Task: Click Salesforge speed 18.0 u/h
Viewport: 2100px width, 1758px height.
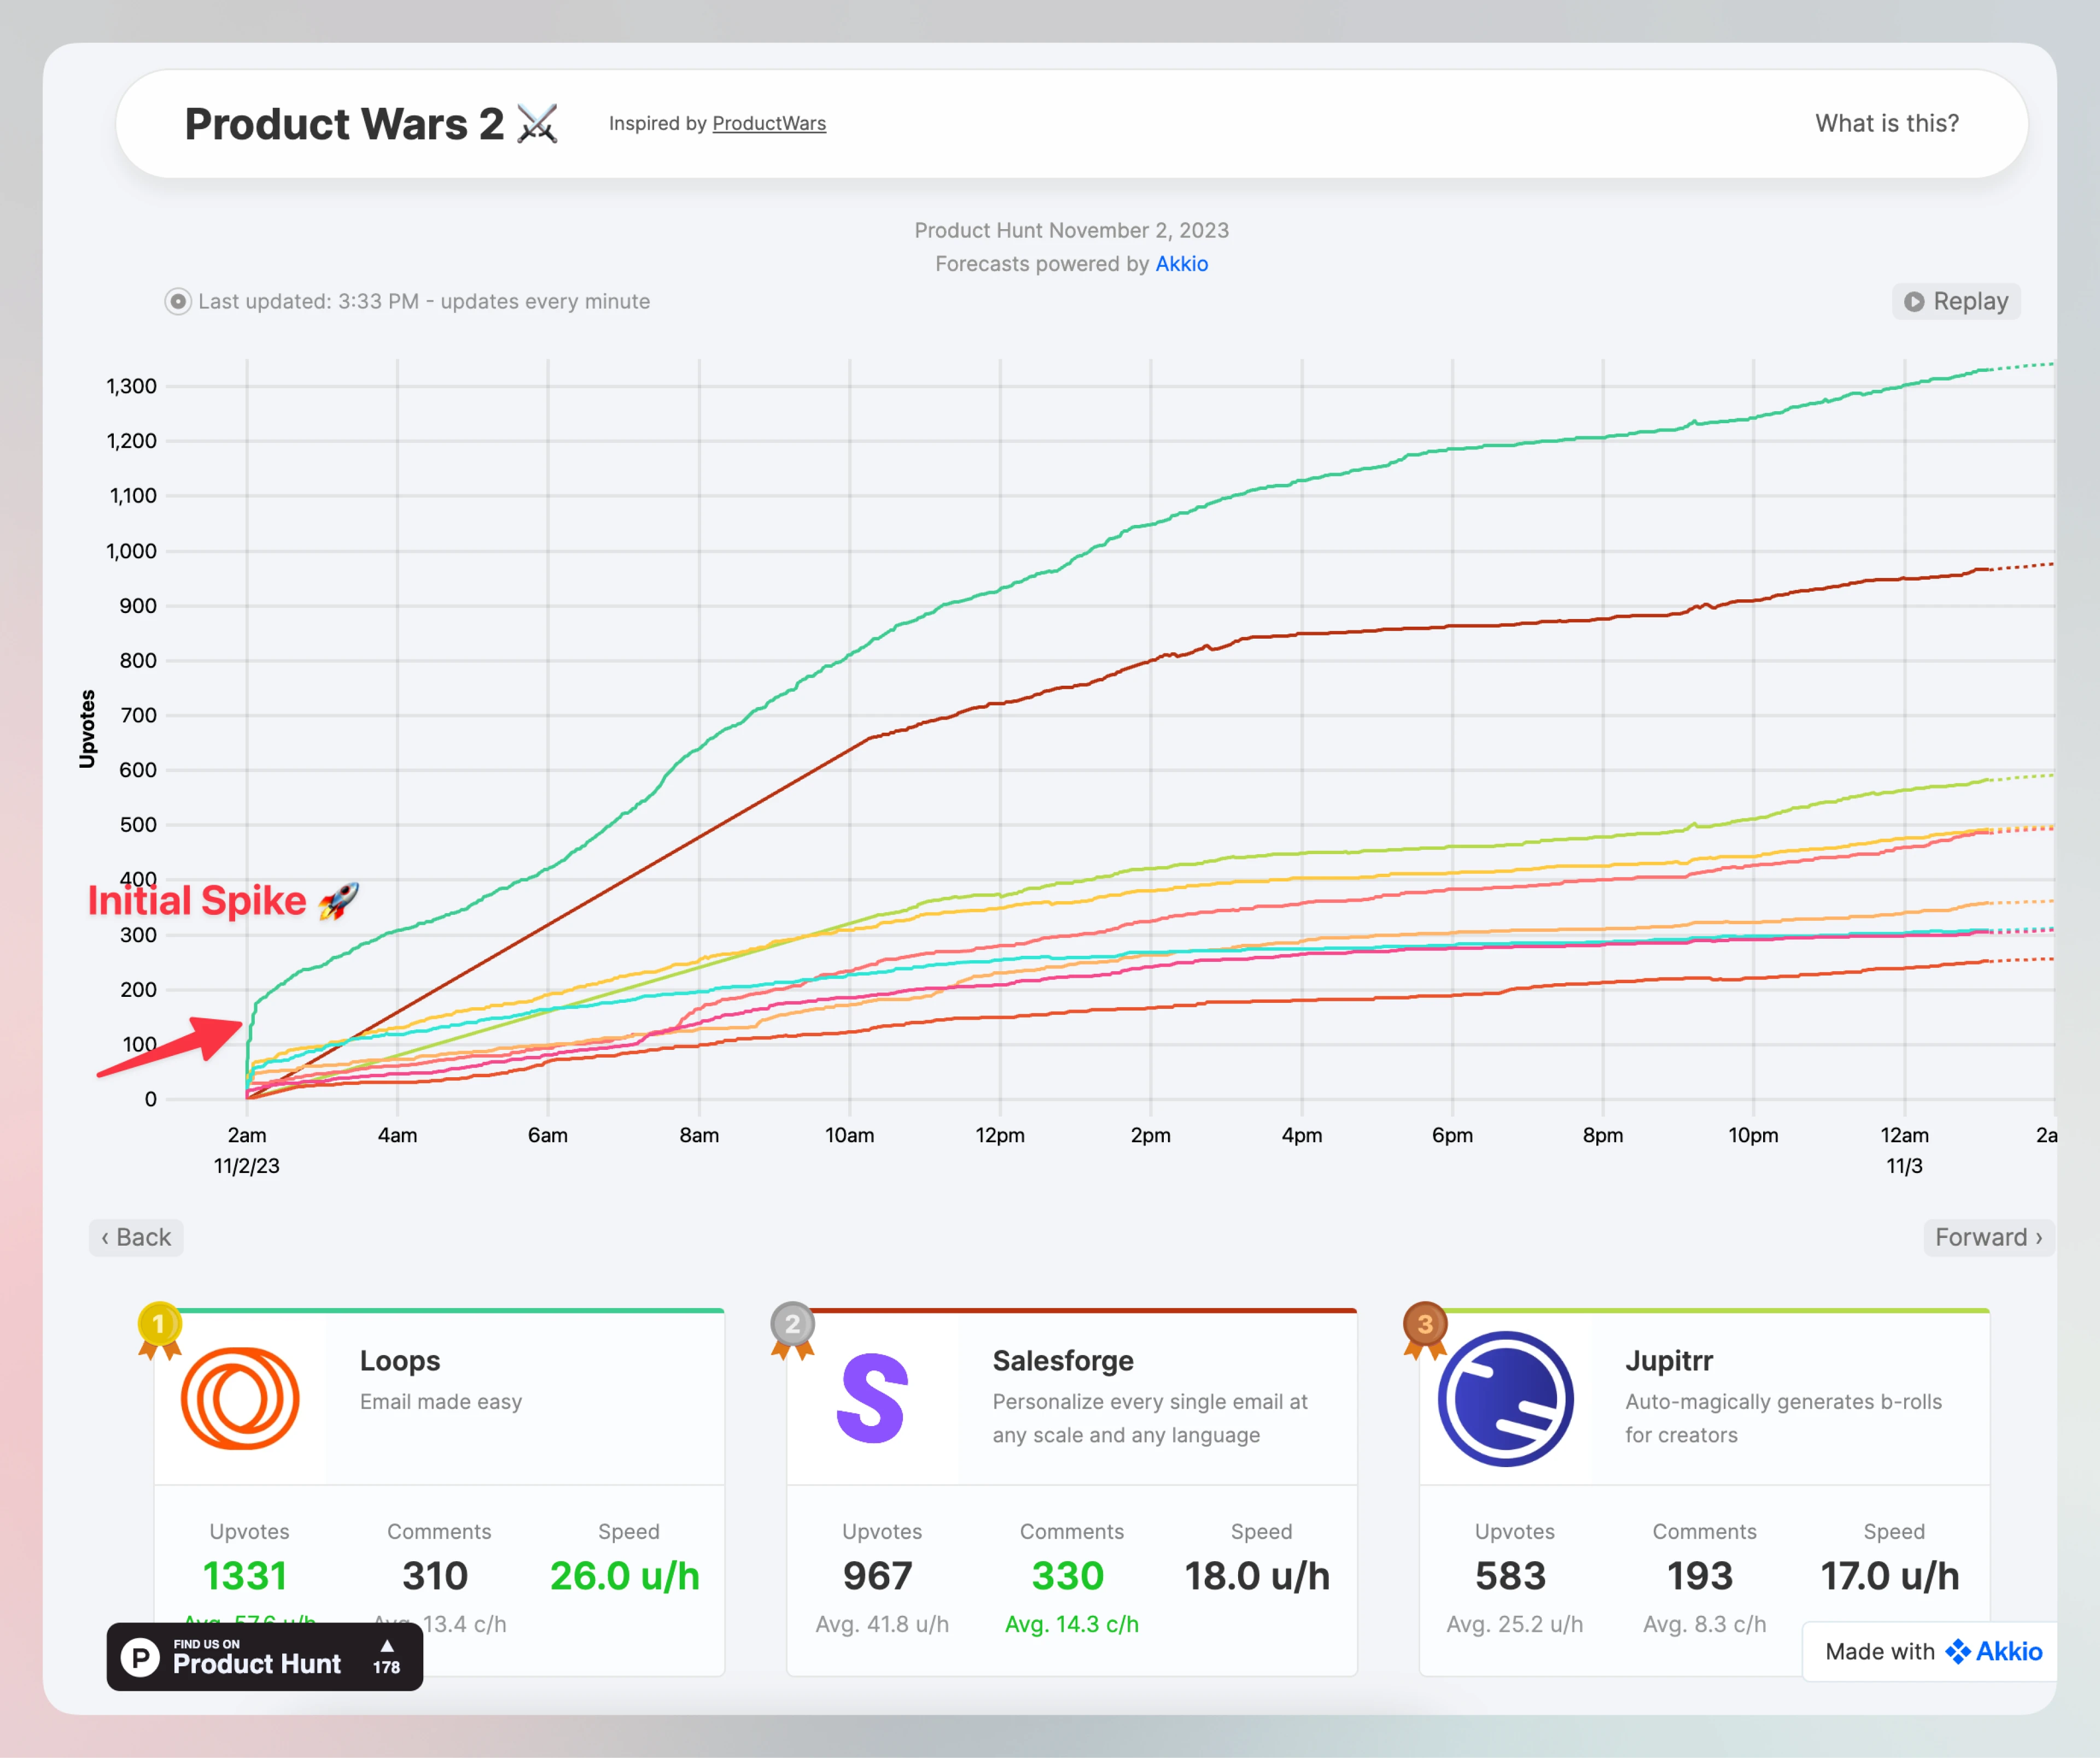Action: pos(1257,1576)
